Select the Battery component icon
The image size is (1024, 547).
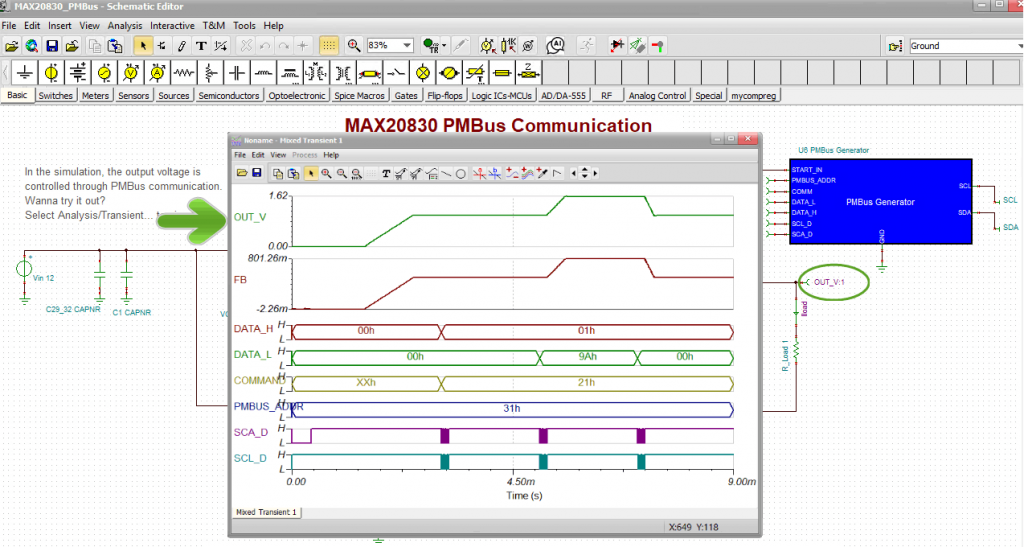78,73
